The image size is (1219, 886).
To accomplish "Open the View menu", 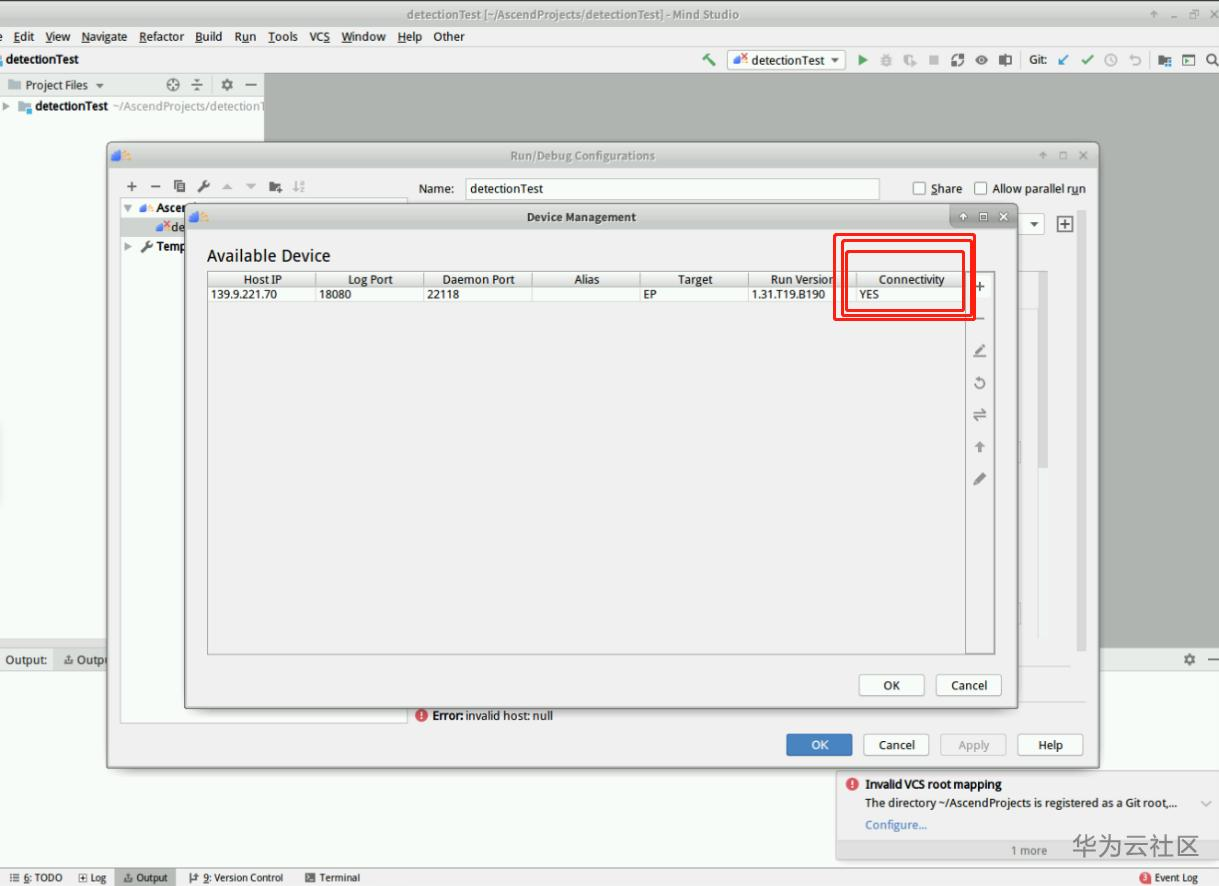I will pos(58,37).
